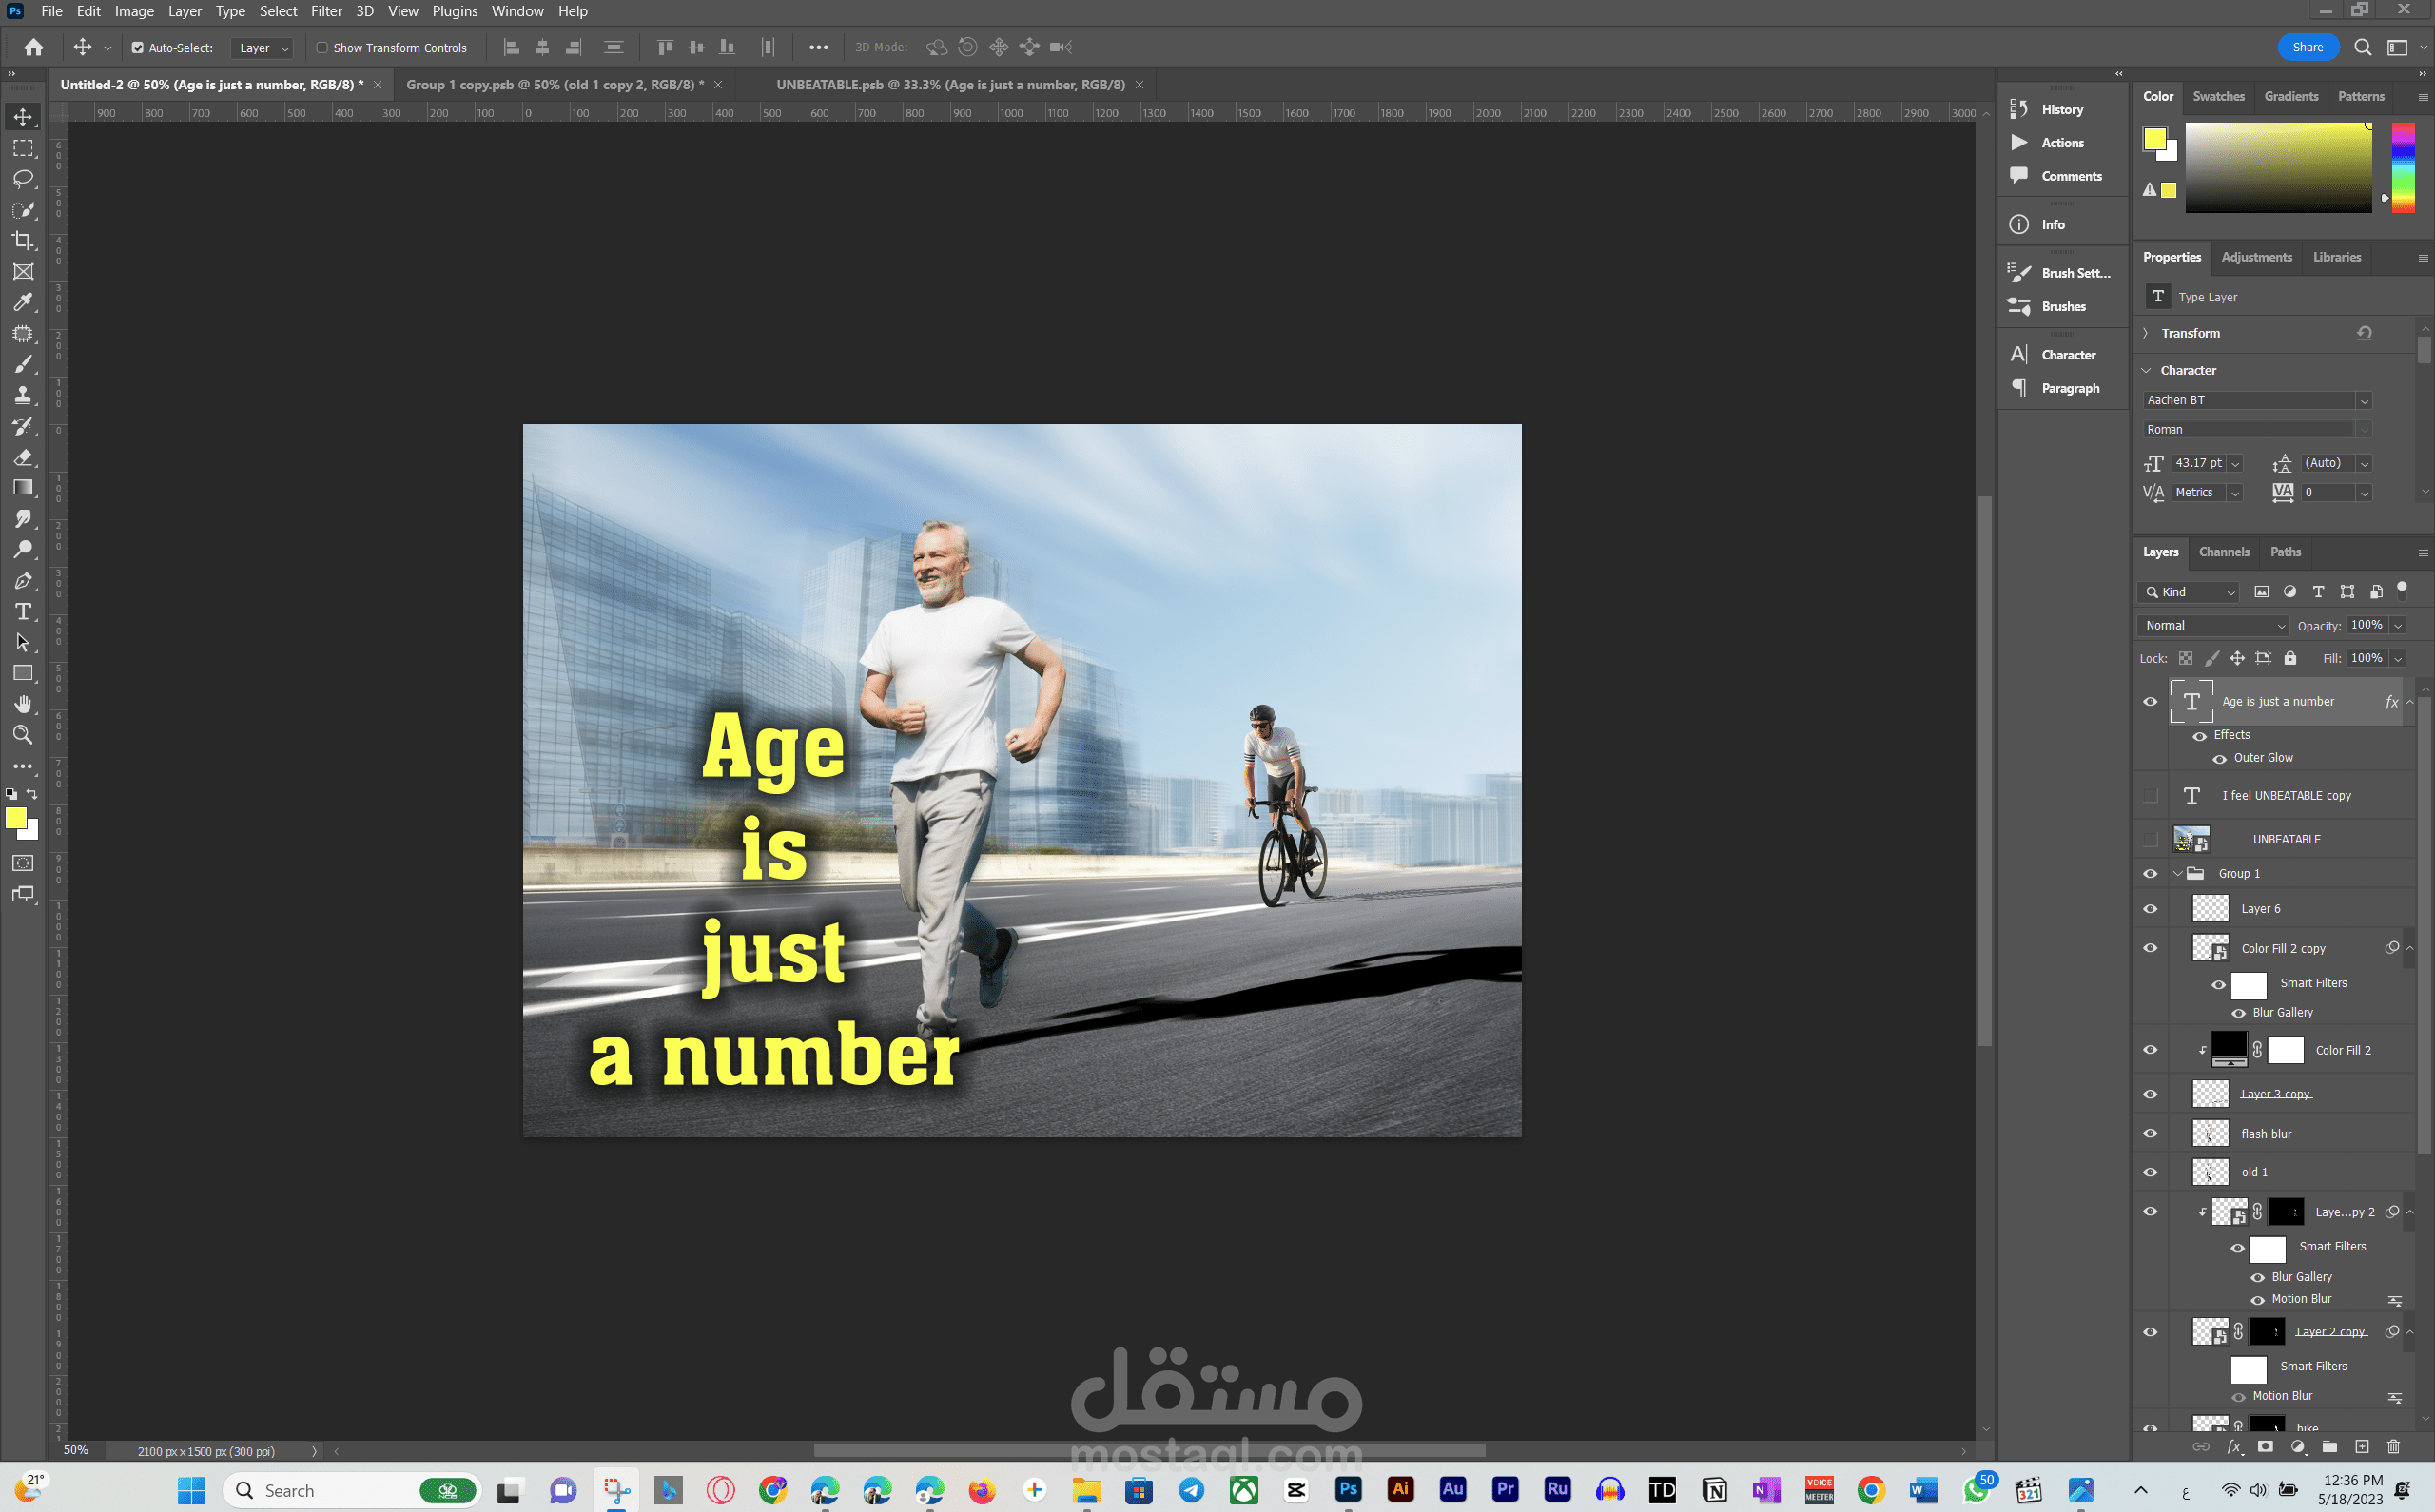Select the Eyedropper tool
The image size is (2435, 1512).
point(23,302)
